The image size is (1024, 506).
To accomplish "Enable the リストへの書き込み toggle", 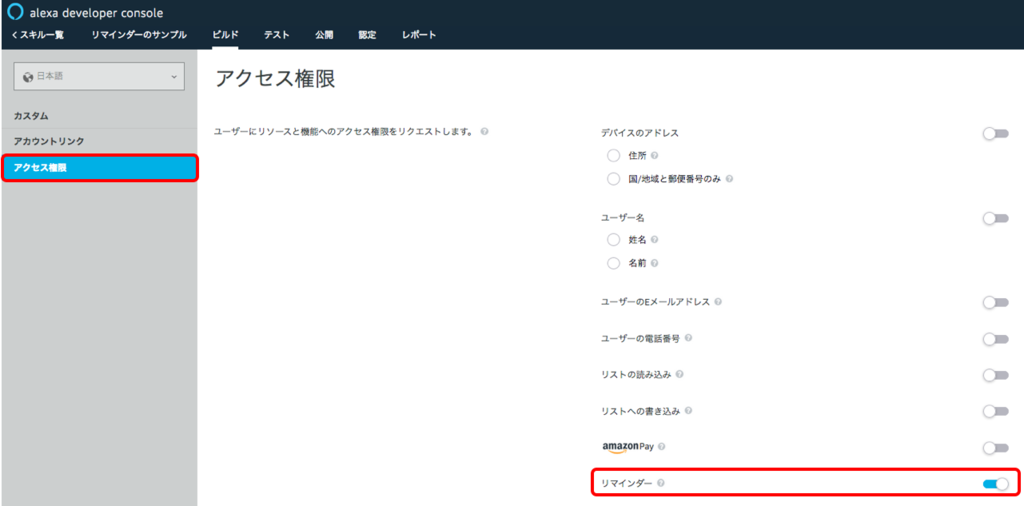I will click(x=996, y=411).
